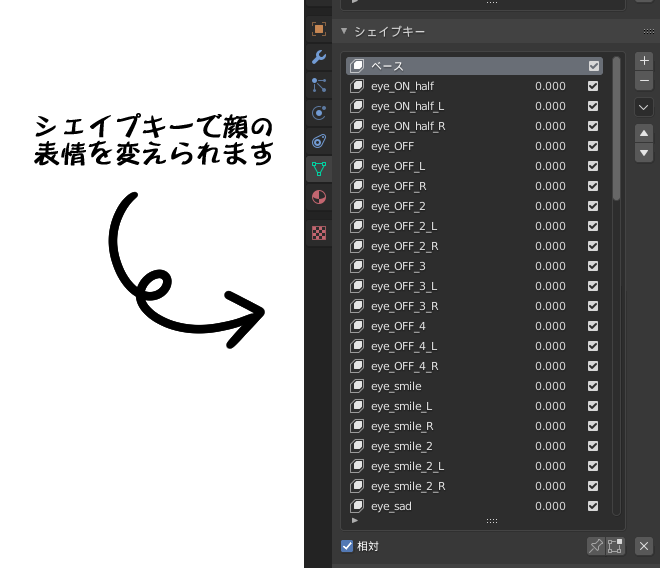660x568 pixels.
Task: Disable the eye_ON_half shape key checkbox
Action: 593,86
